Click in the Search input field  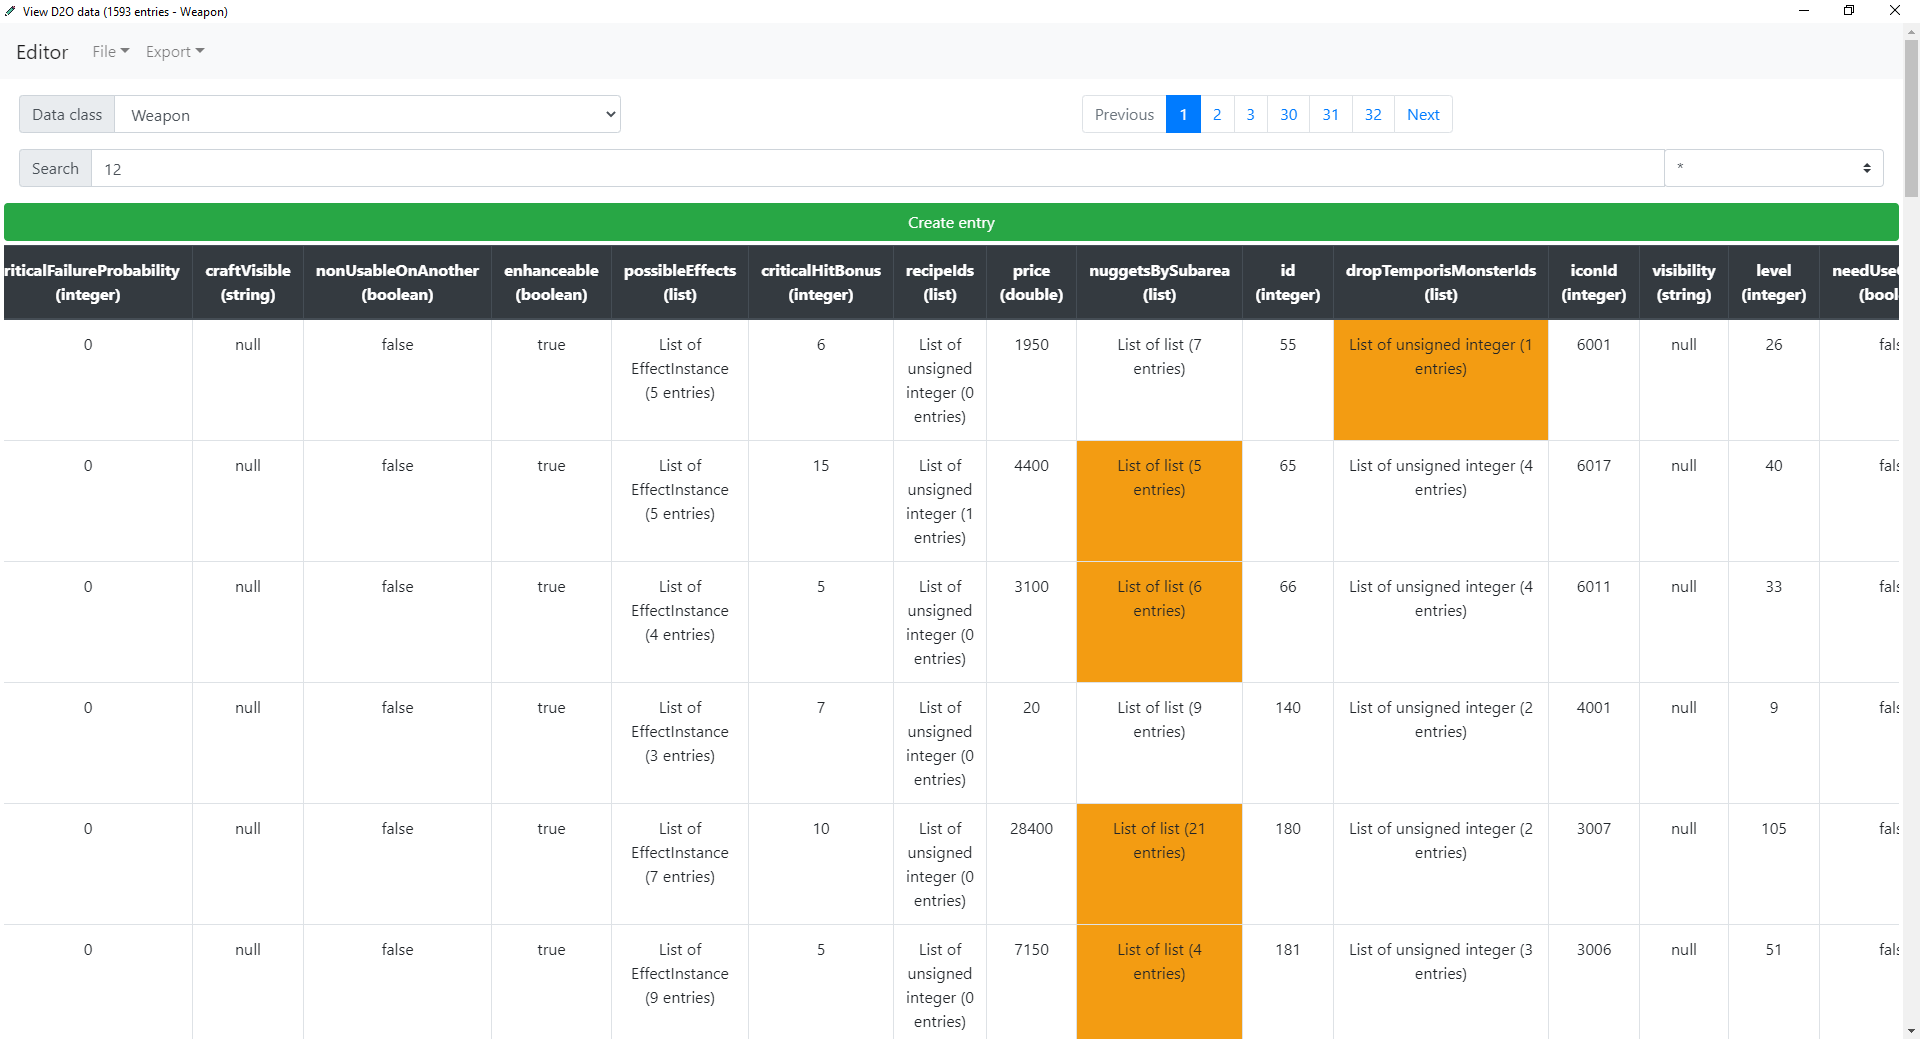877,169
